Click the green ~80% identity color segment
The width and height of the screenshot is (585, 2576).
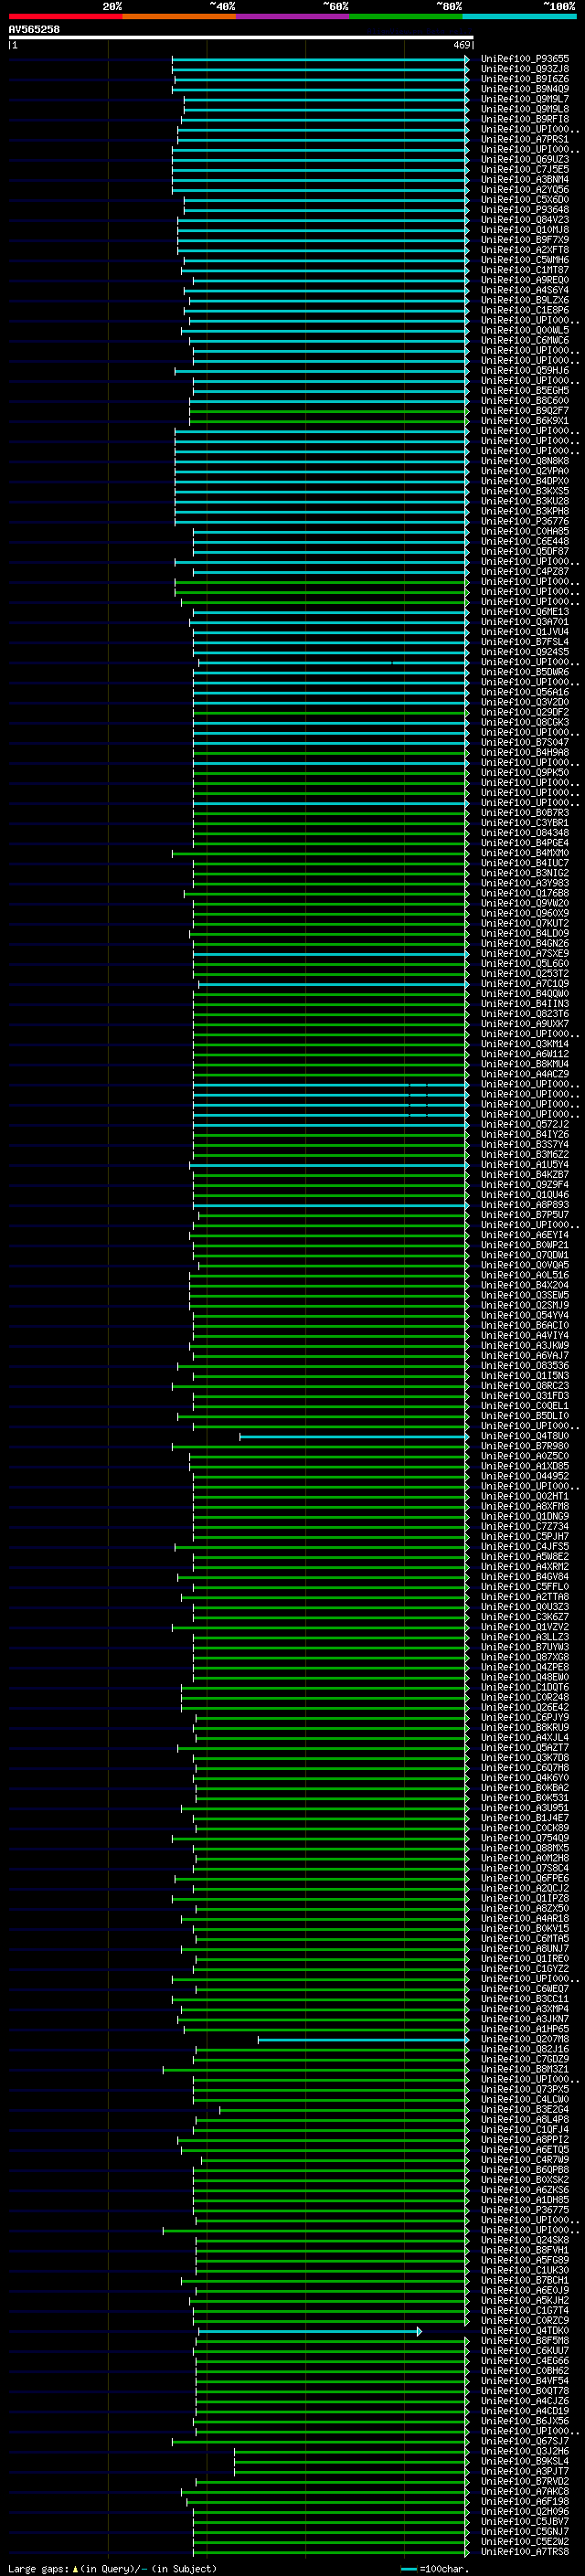(x=406, y=16)
